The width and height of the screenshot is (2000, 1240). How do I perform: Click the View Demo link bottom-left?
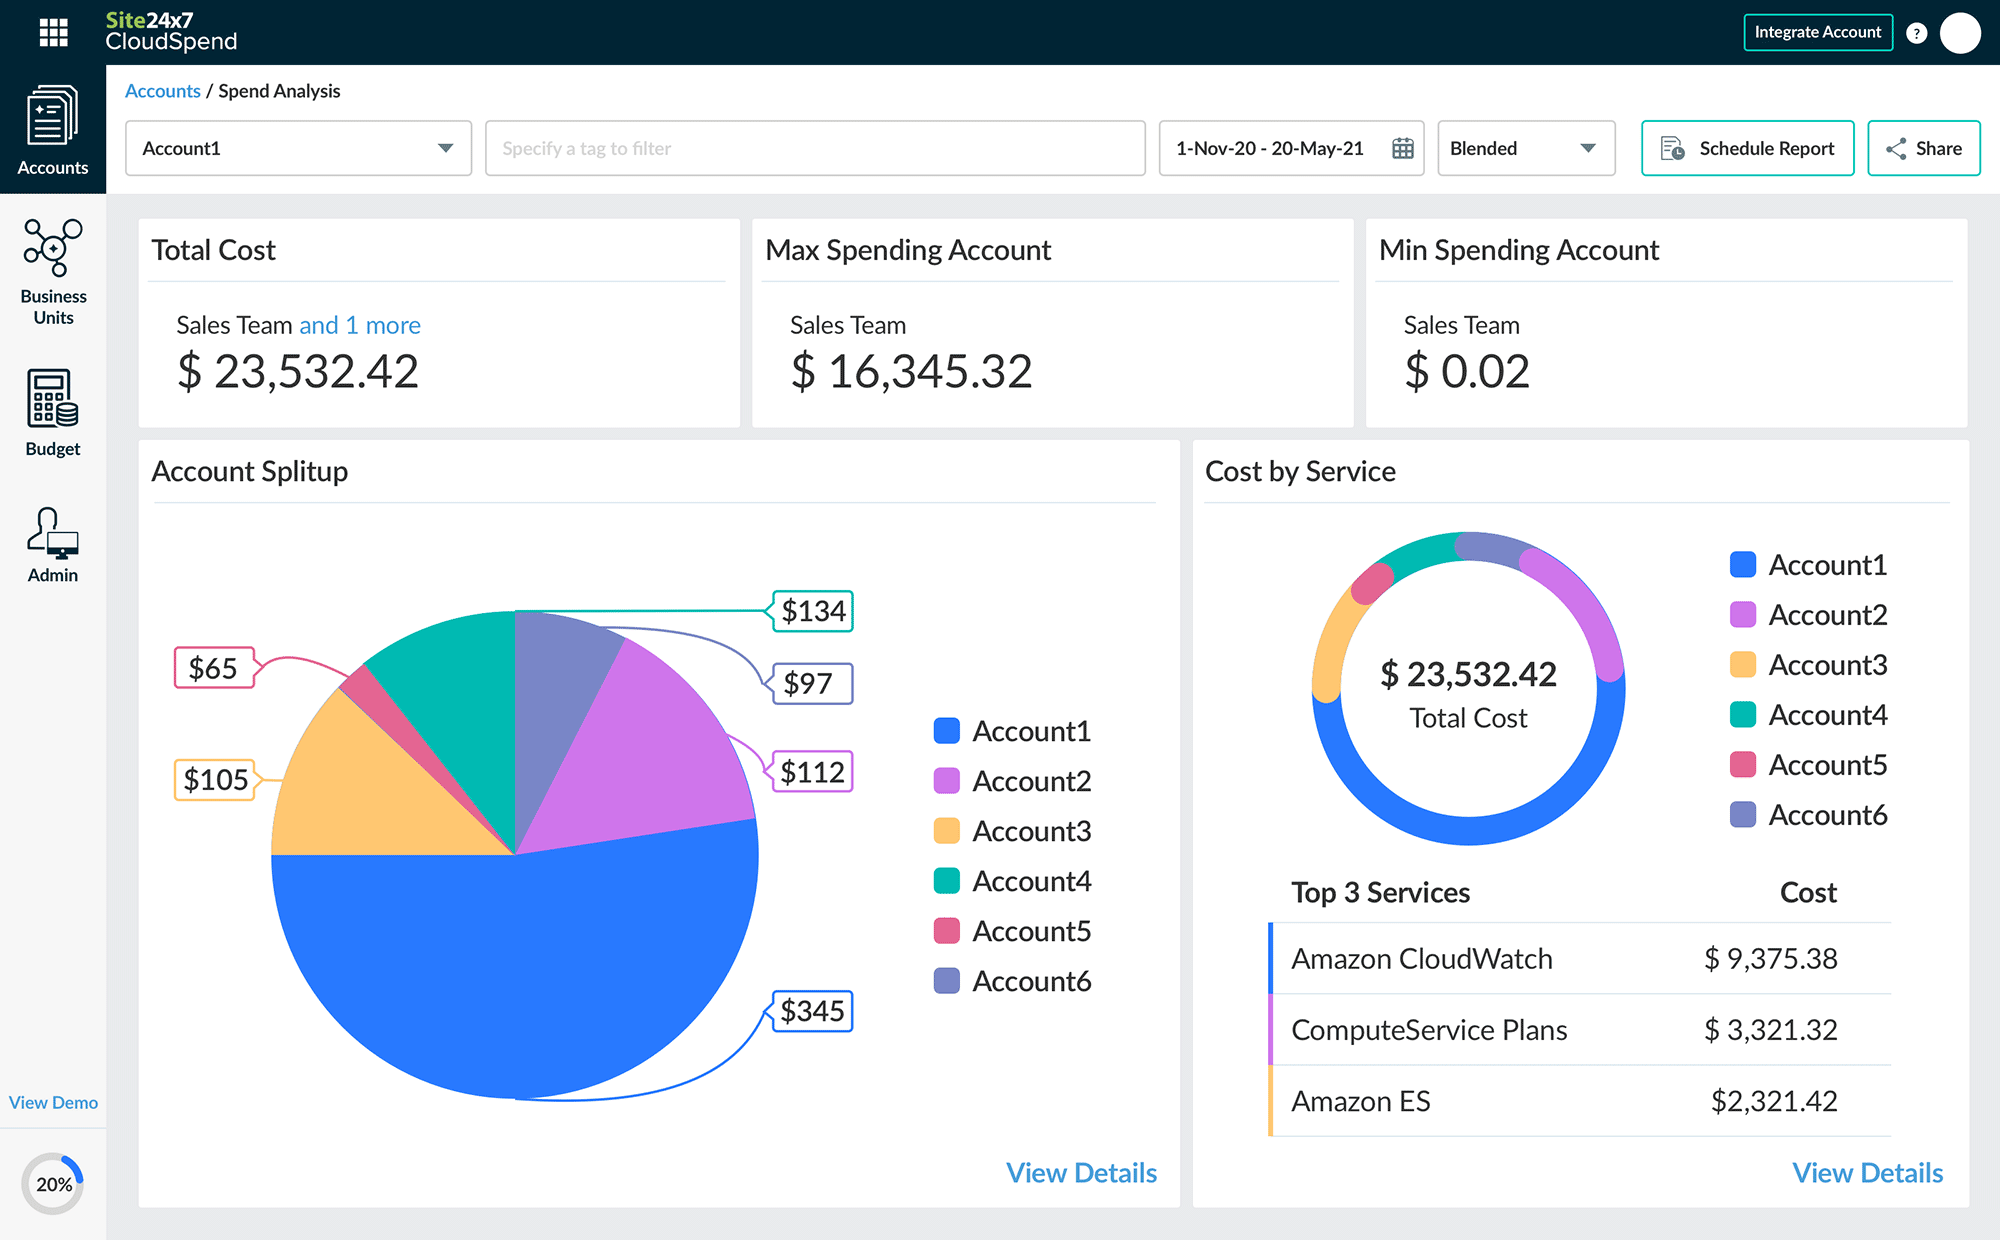tap(53, 1103)
